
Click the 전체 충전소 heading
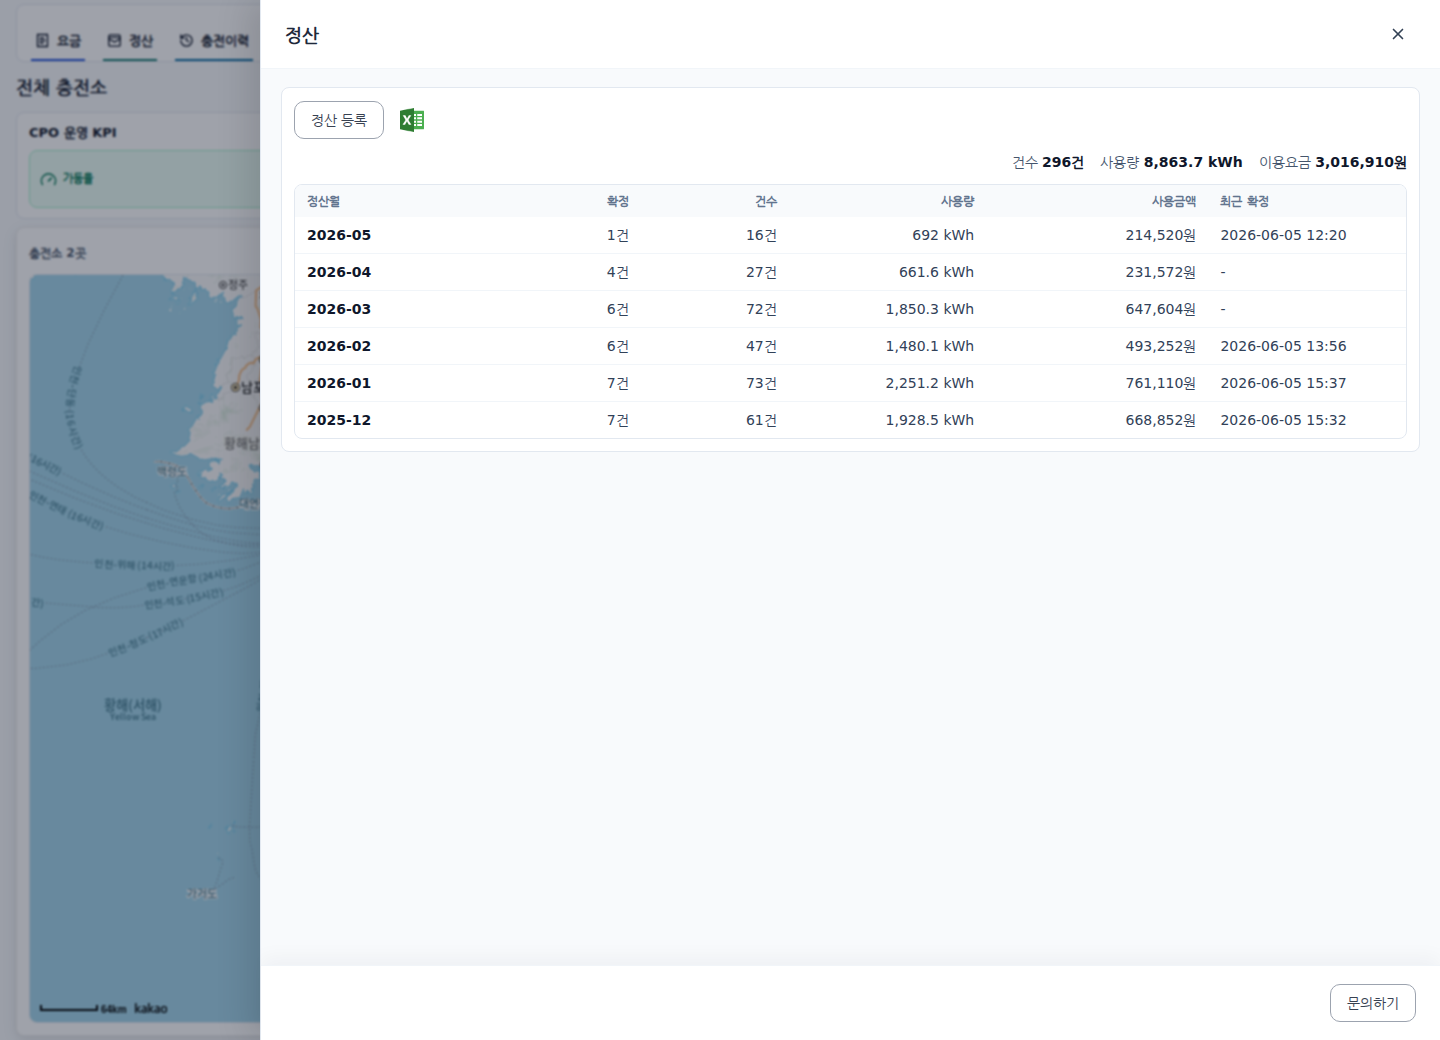coord(61,88)
